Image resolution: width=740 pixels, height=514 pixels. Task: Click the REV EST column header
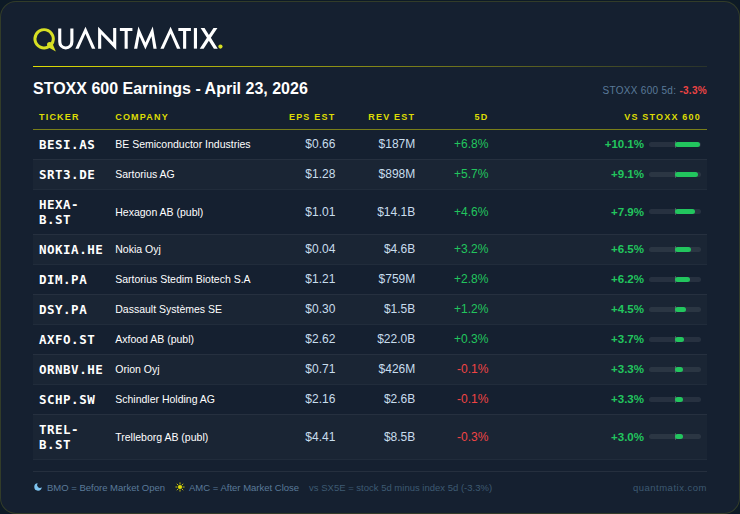click(391, 117)
